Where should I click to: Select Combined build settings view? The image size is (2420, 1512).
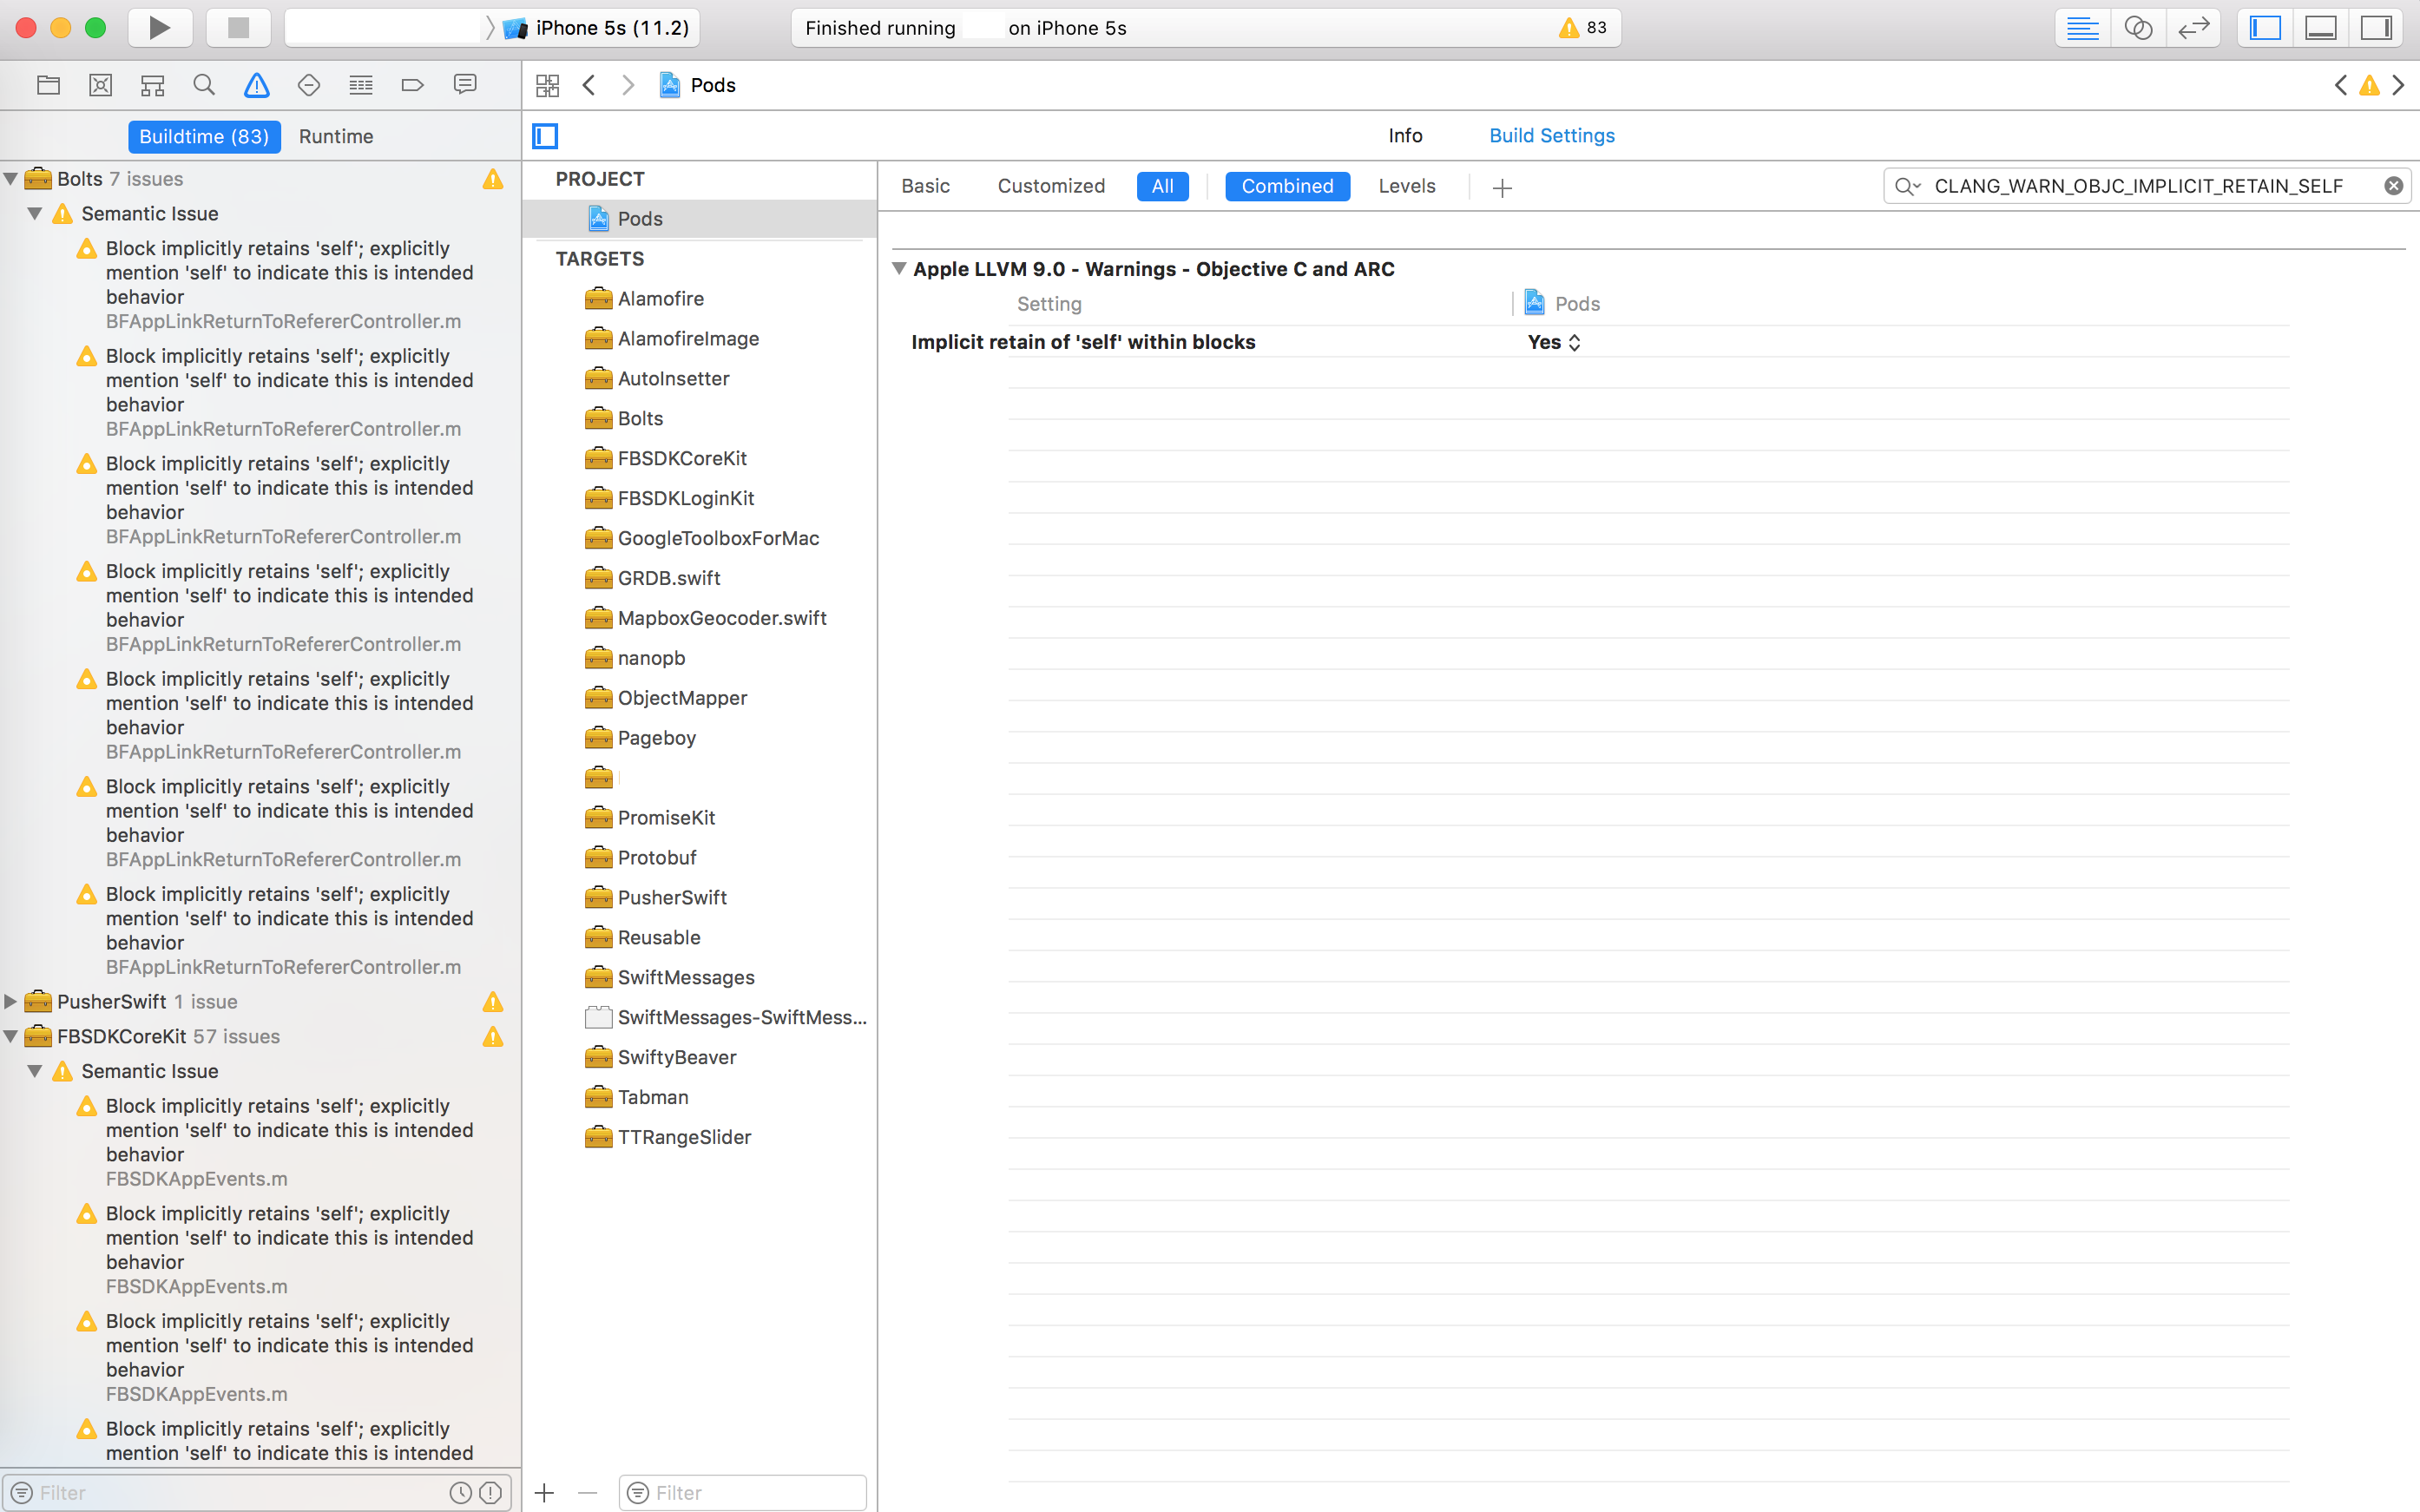point(1287,186)
